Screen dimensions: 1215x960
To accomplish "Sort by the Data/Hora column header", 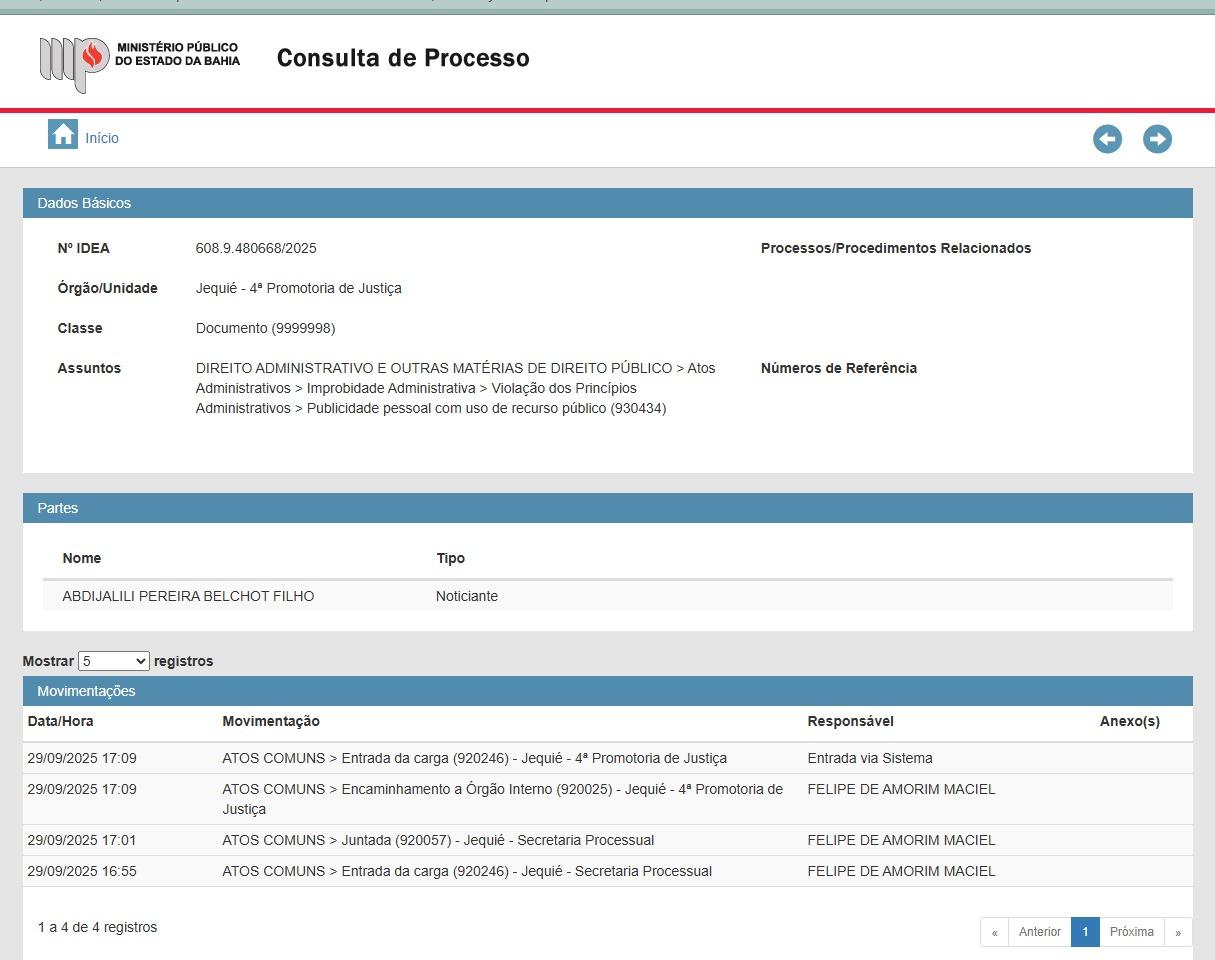I will pos(61,721).
